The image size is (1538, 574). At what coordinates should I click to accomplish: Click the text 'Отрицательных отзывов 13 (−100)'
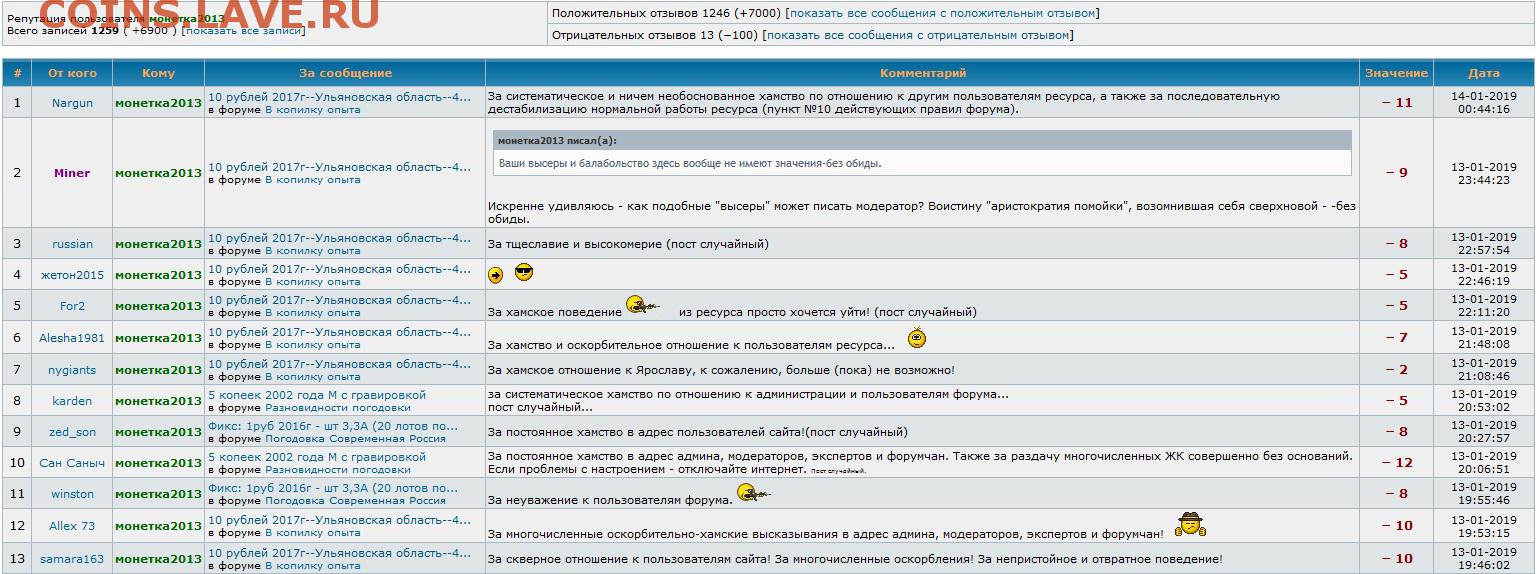click(655, 35)
